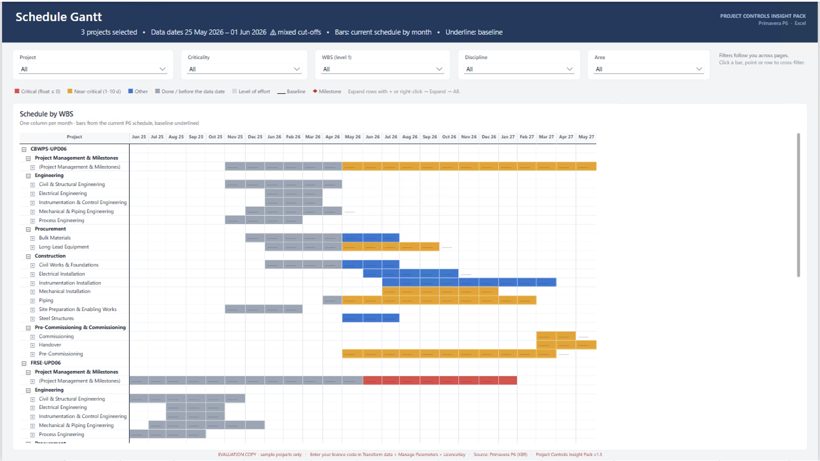Click the vertical scrollbar of the Gantt visual
The image size is (820, 461).
click(799, 205)
